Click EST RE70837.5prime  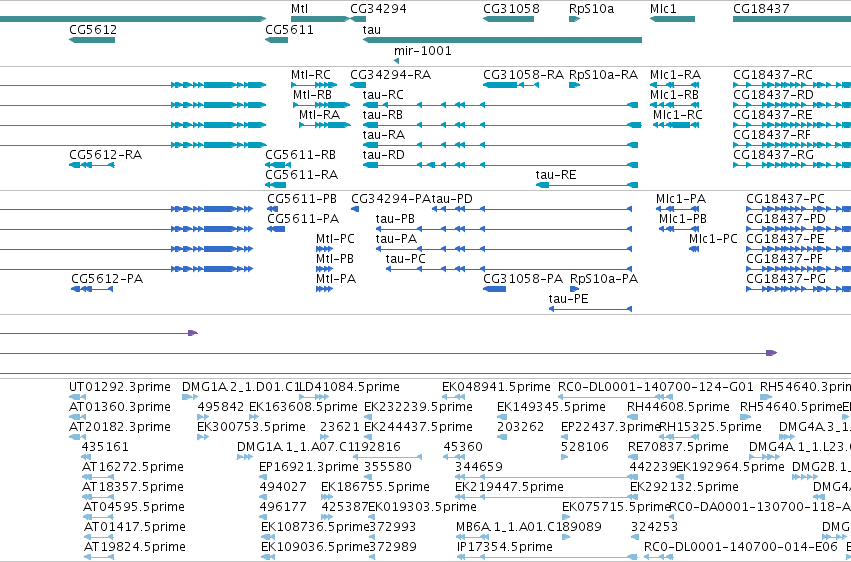[678, 446]
